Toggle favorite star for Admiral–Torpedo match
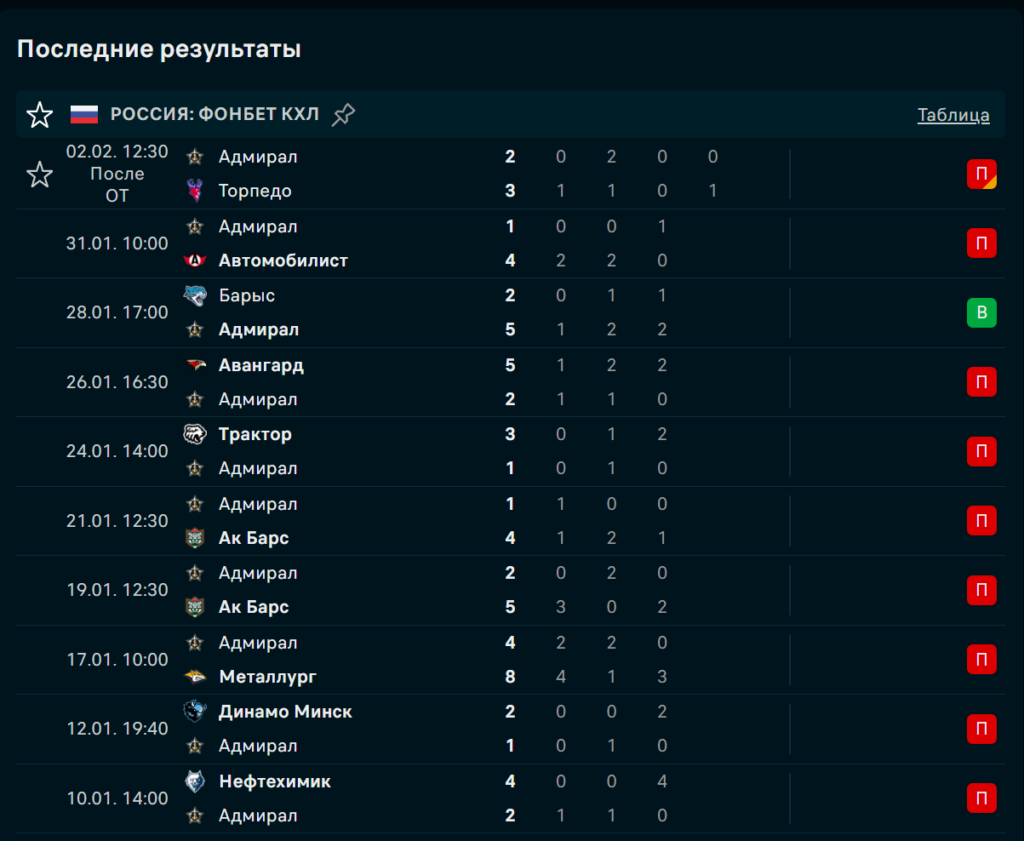 click(x=39, y=175)
